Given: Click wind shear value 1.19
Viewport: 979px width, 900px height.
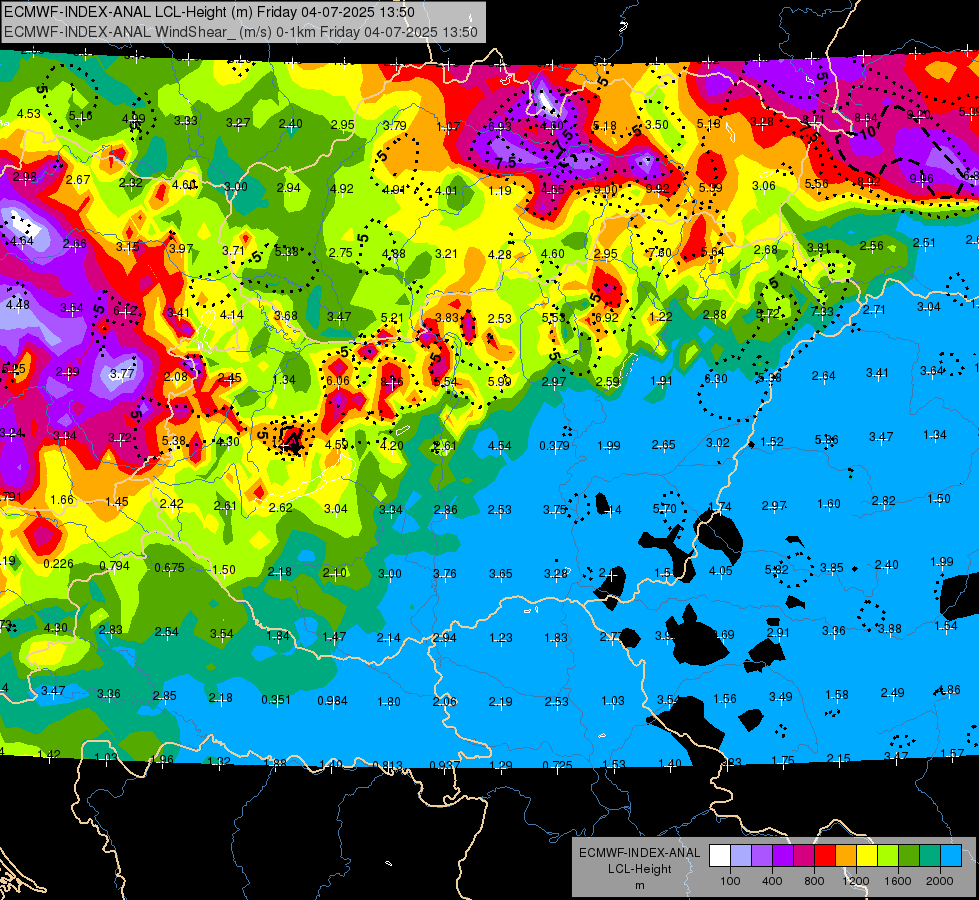Looking at the screenshot, I should pyautogui.click(x=500, y=190).
